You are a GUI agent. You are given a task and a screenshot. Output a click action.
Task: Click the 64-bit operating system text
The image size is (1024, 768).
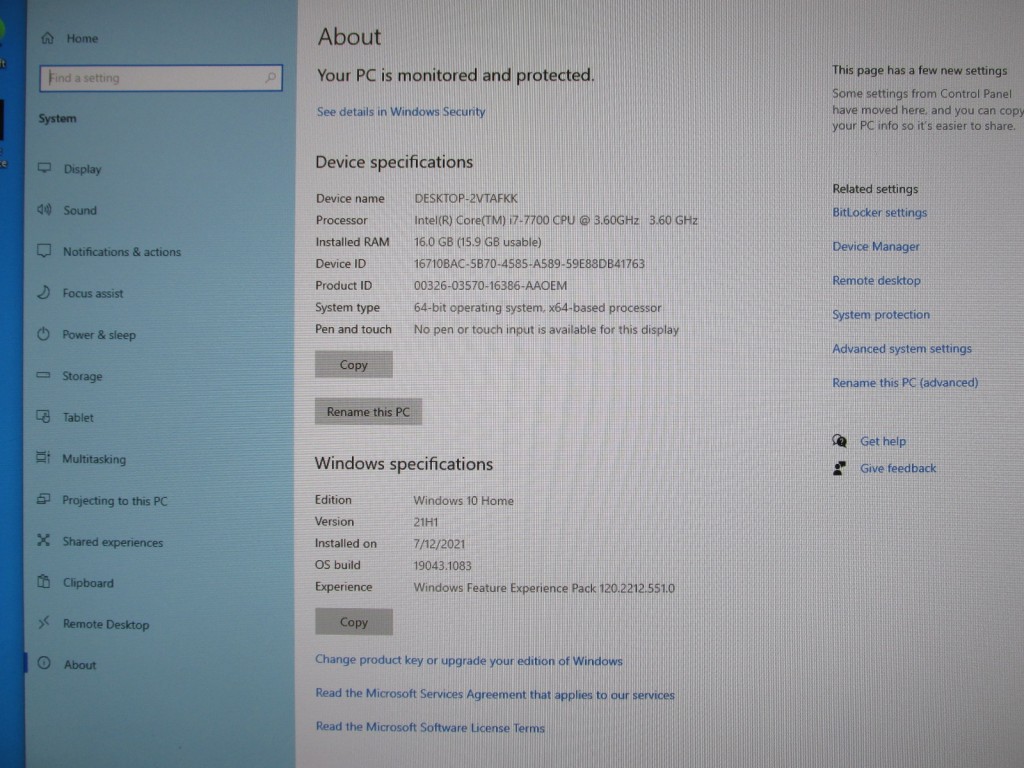pyautogui.click(x=537, y=308)
